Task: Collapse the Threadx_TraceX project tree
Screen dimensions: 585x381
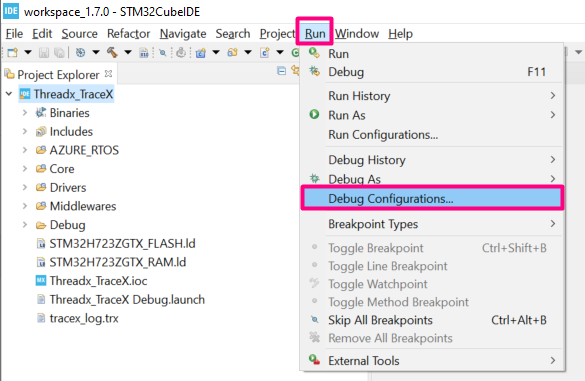Action: (9, 94)
